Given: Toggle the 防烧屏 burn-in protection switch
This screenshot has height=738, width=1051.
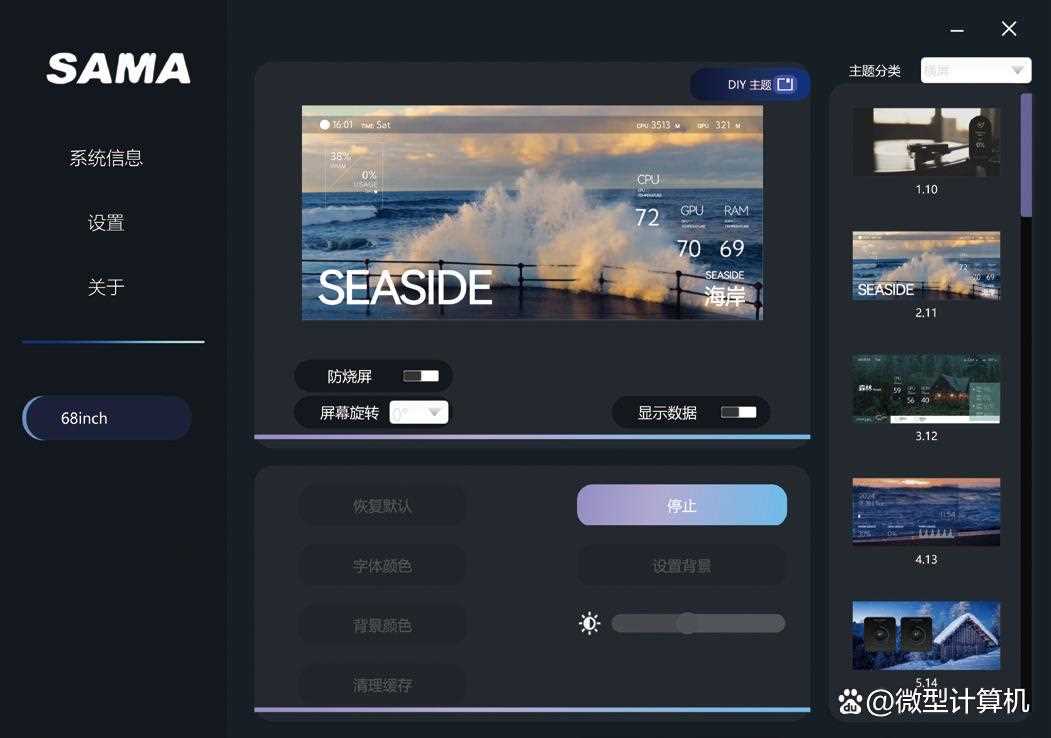Looking at the screenshot, I should point(421,376).
